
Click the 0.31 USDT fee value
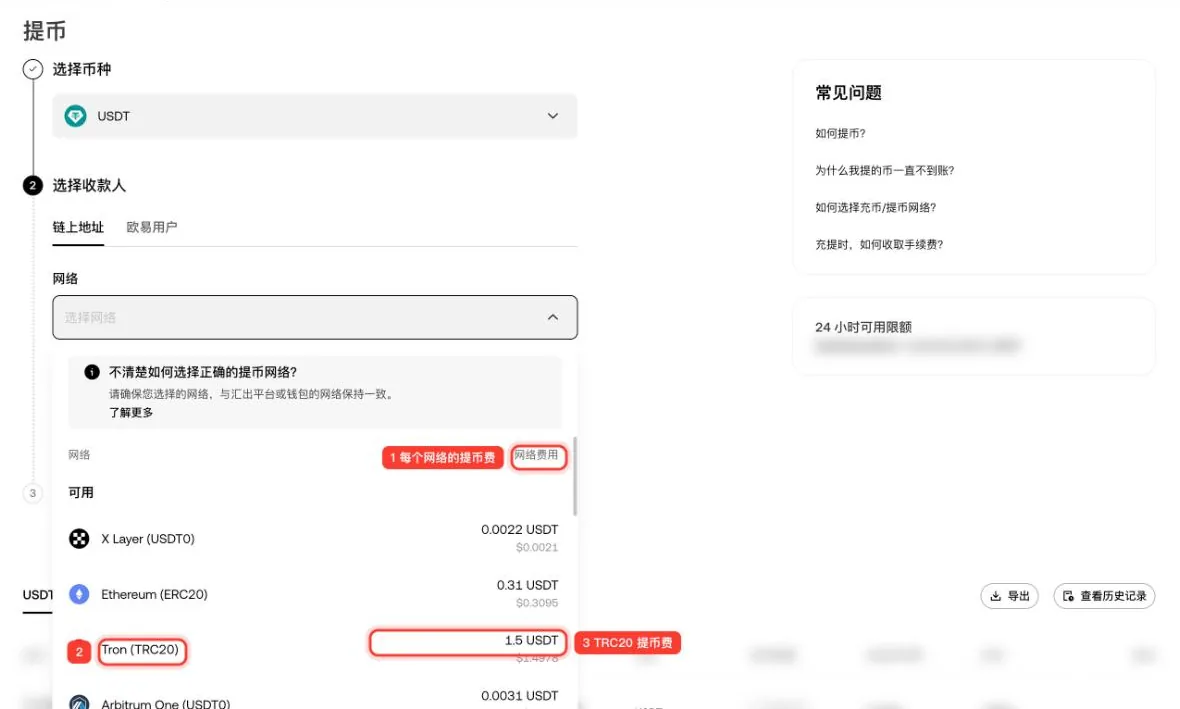click(527, 585)
